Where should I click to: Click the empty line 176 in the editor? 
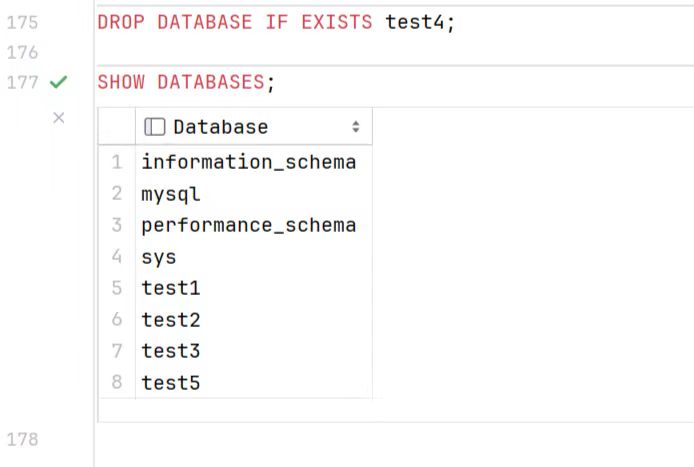394,52
